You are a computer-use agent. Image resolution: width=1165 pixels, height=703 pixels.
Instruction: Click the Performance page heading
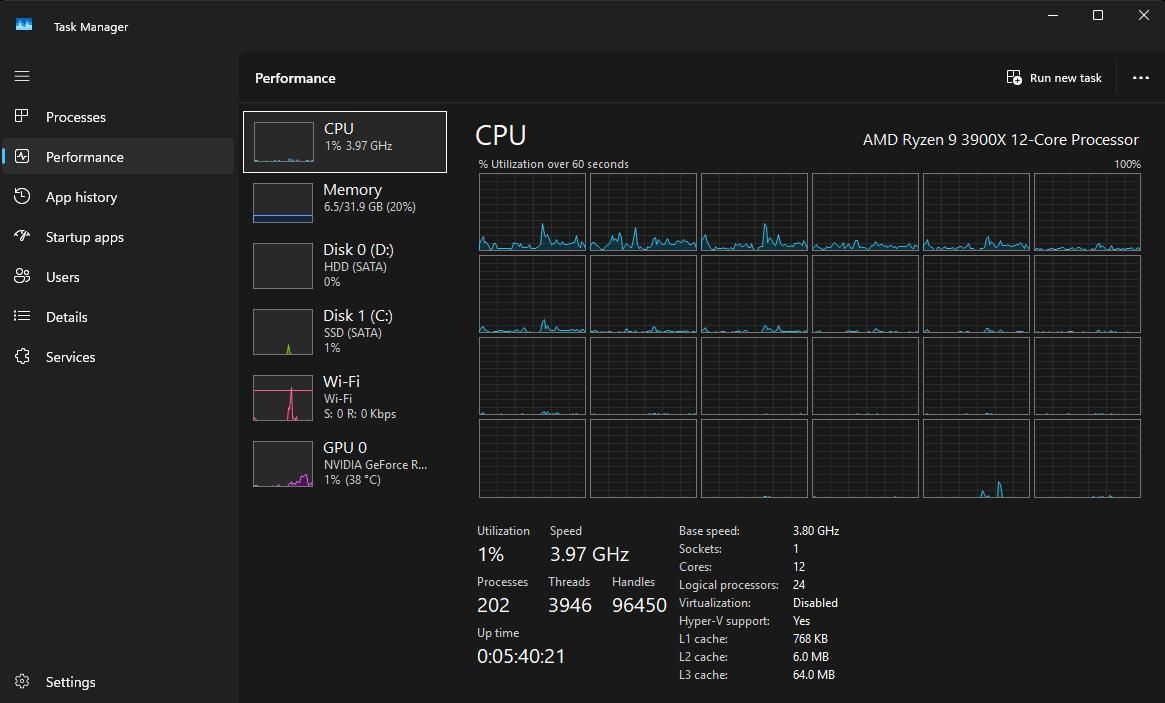coord(295,78)
